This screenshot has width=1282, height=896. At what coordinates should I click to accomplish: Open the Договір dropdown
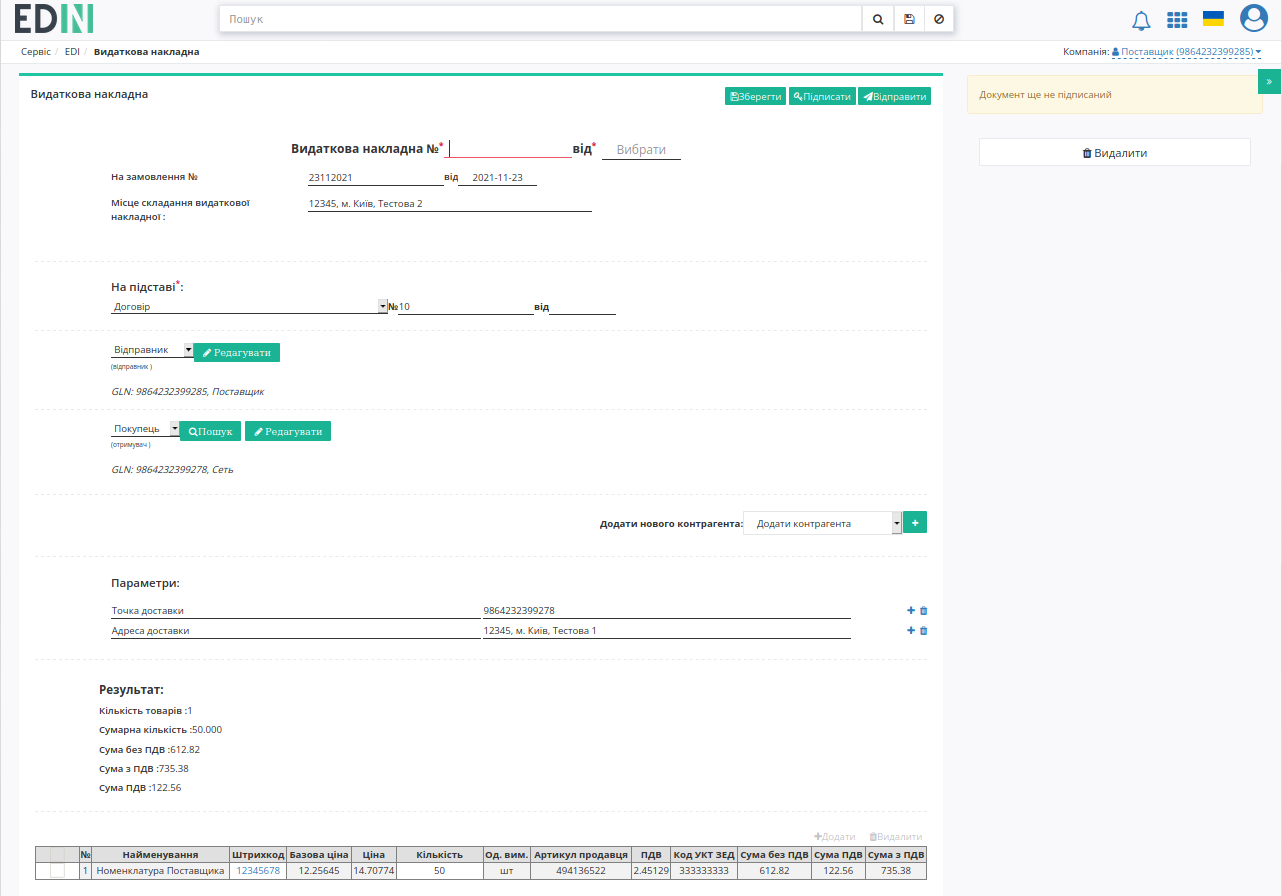pos(249,306)
